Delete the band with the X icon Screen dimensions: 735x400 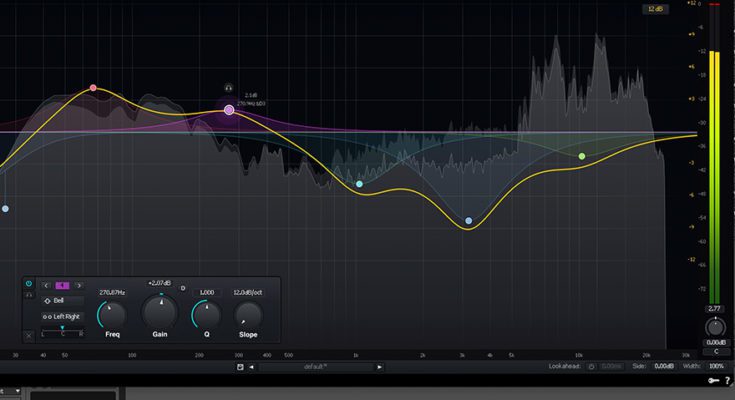[28, 335]
